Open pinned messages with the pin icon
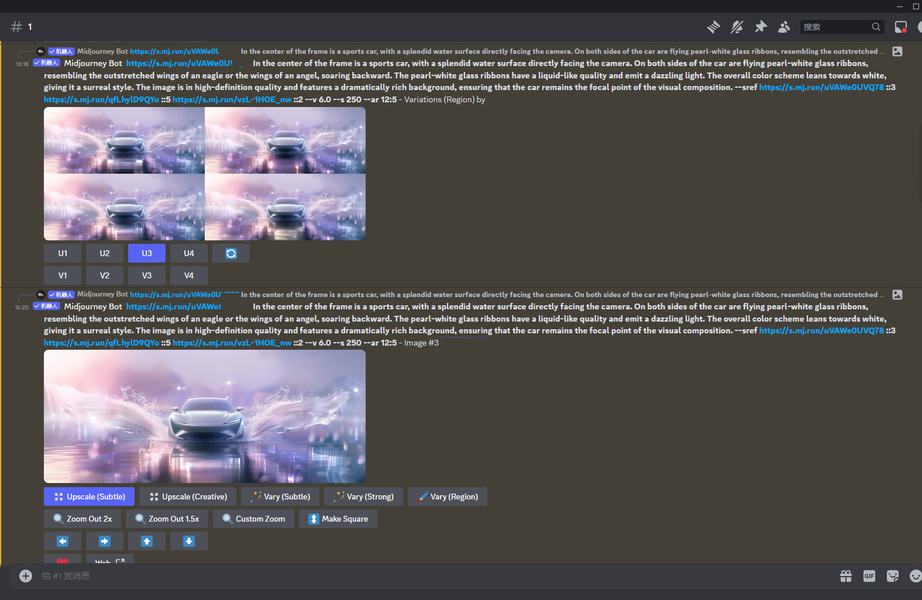Screen dimensions: 922x600 tap(760, 27)
